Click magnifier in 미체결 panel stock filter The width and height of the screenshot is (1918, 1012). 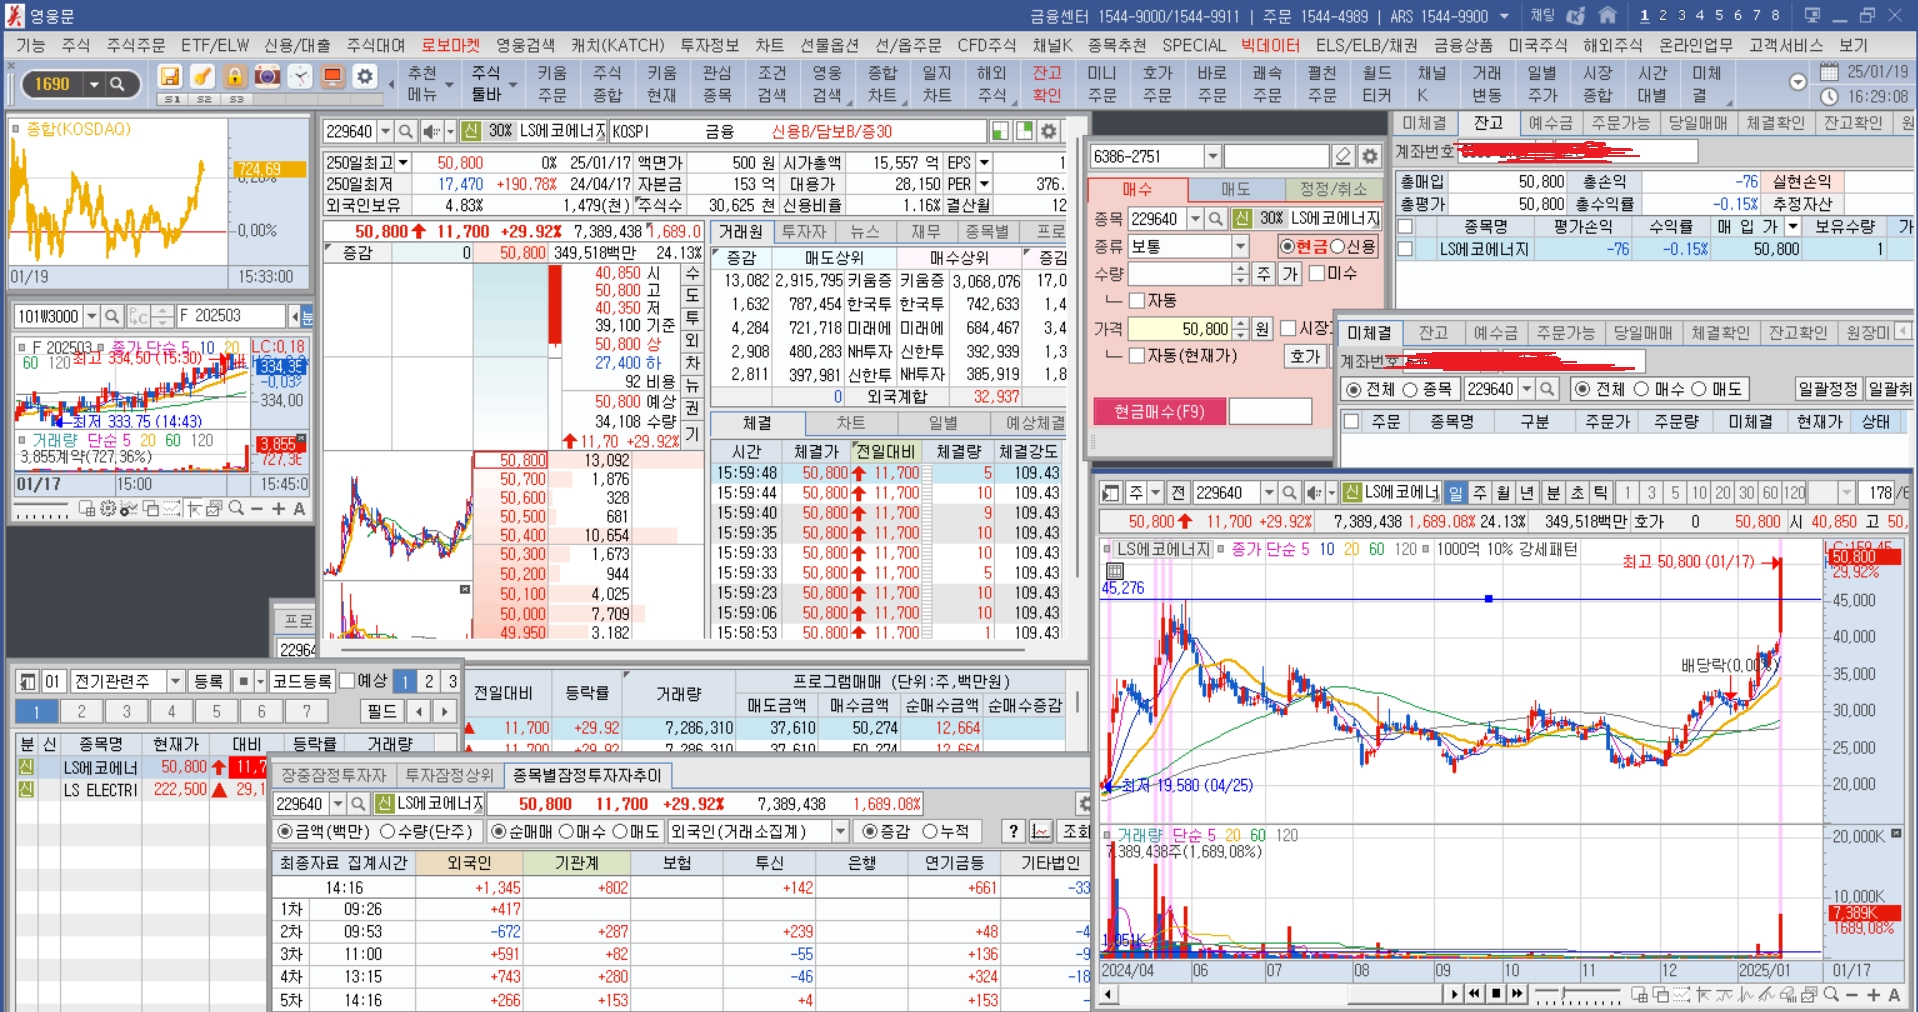coord(1547,389)
